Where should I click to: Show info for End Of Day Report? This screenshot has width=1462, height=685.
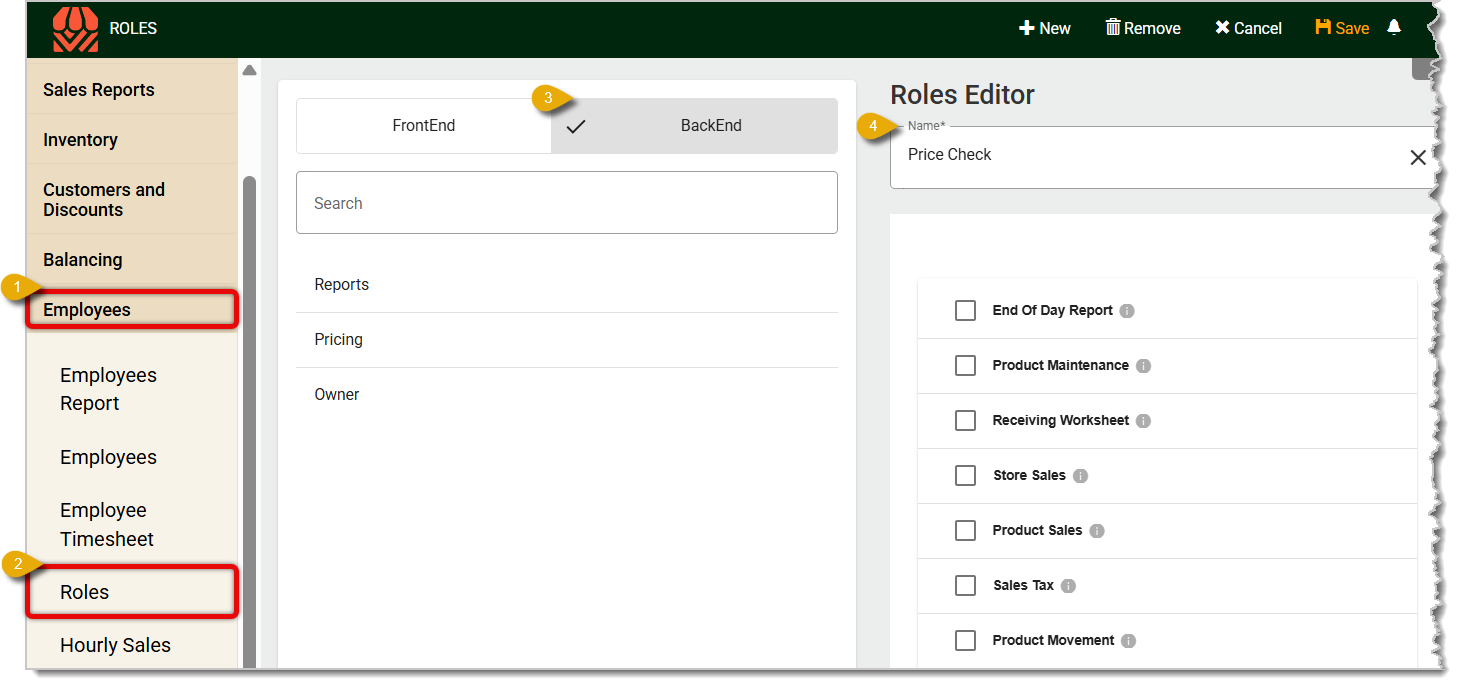(1127, 311)
